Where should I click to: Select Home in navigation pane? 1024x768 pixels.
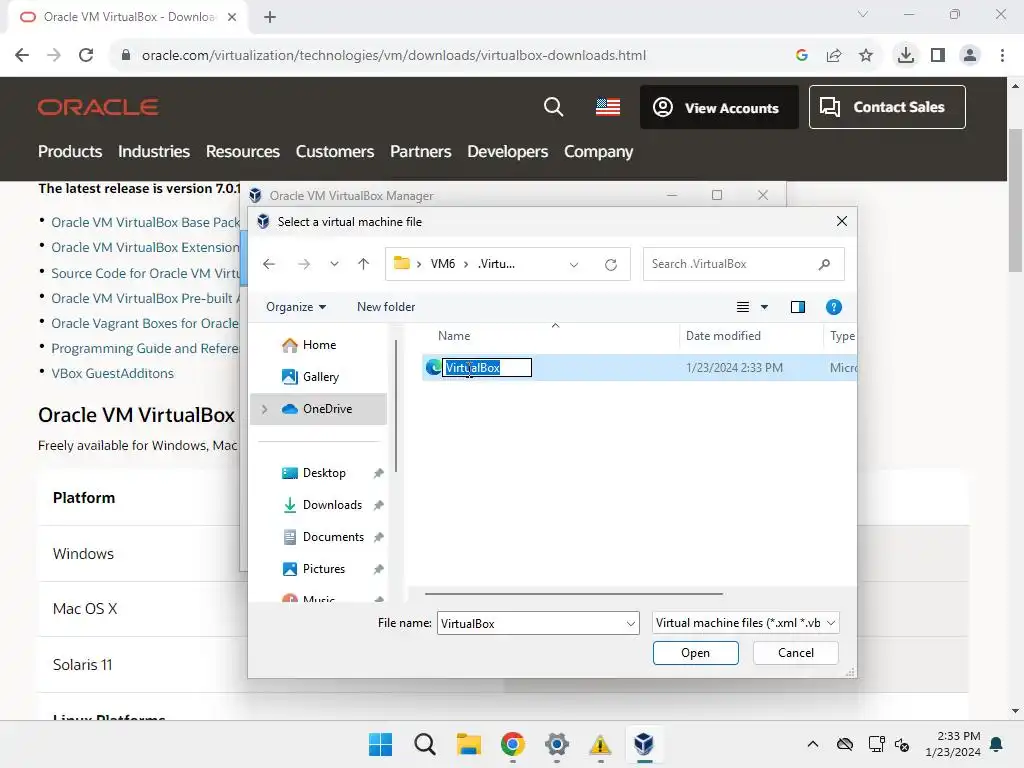pyautogui.click(x=319, y=345)
